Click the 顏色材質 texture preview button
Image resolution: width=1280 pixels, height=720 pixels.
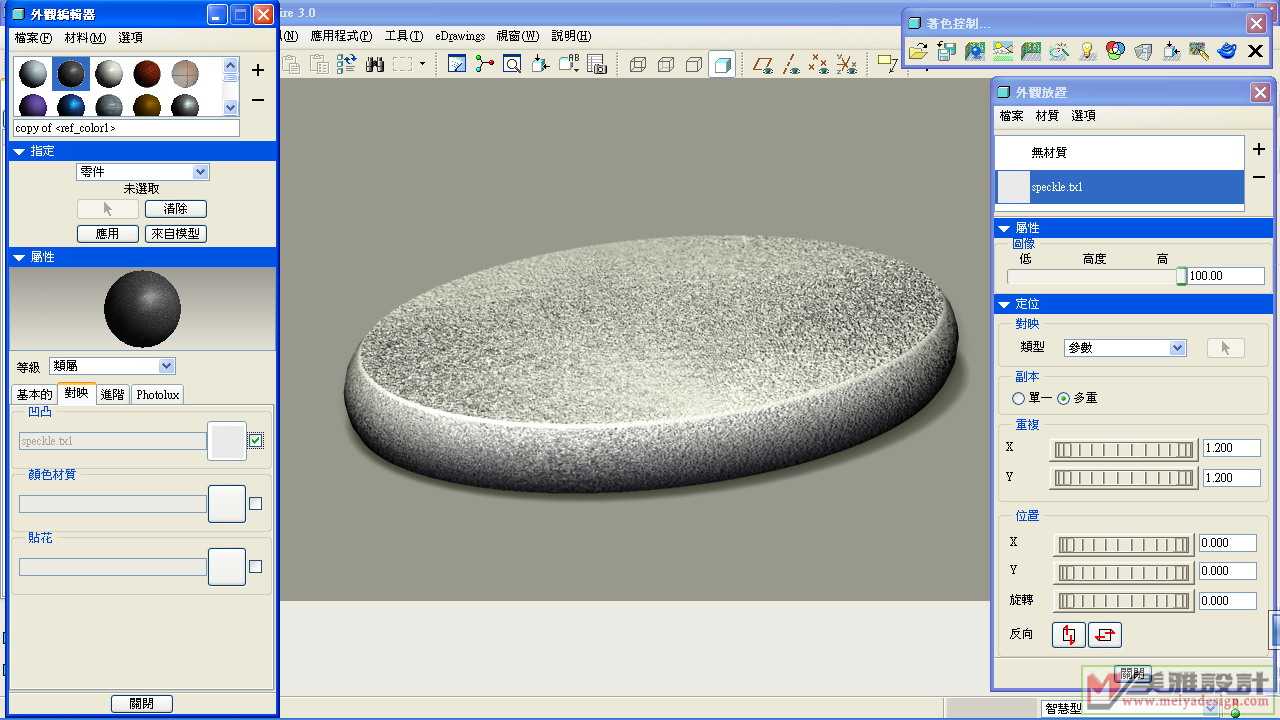(x=227, y=504)
